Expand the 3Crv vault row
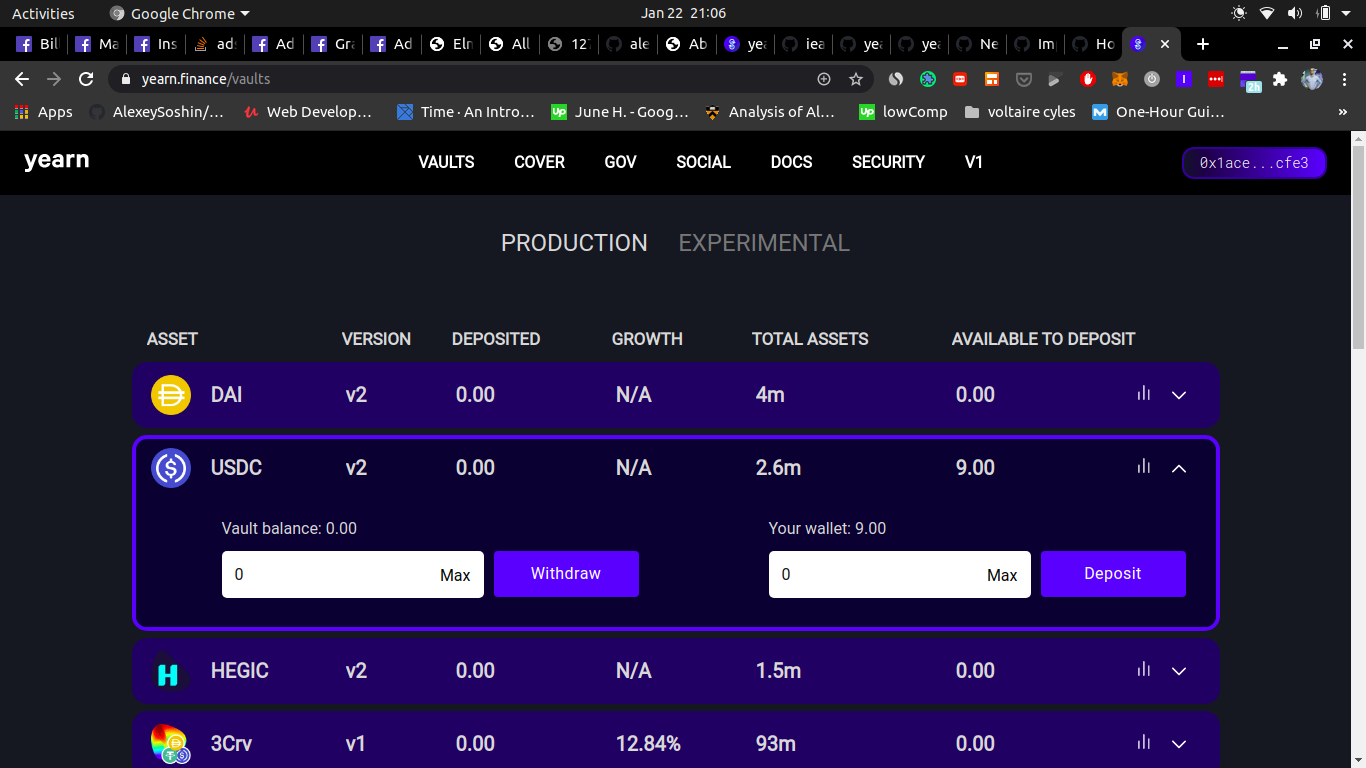 coord(1179,744)
